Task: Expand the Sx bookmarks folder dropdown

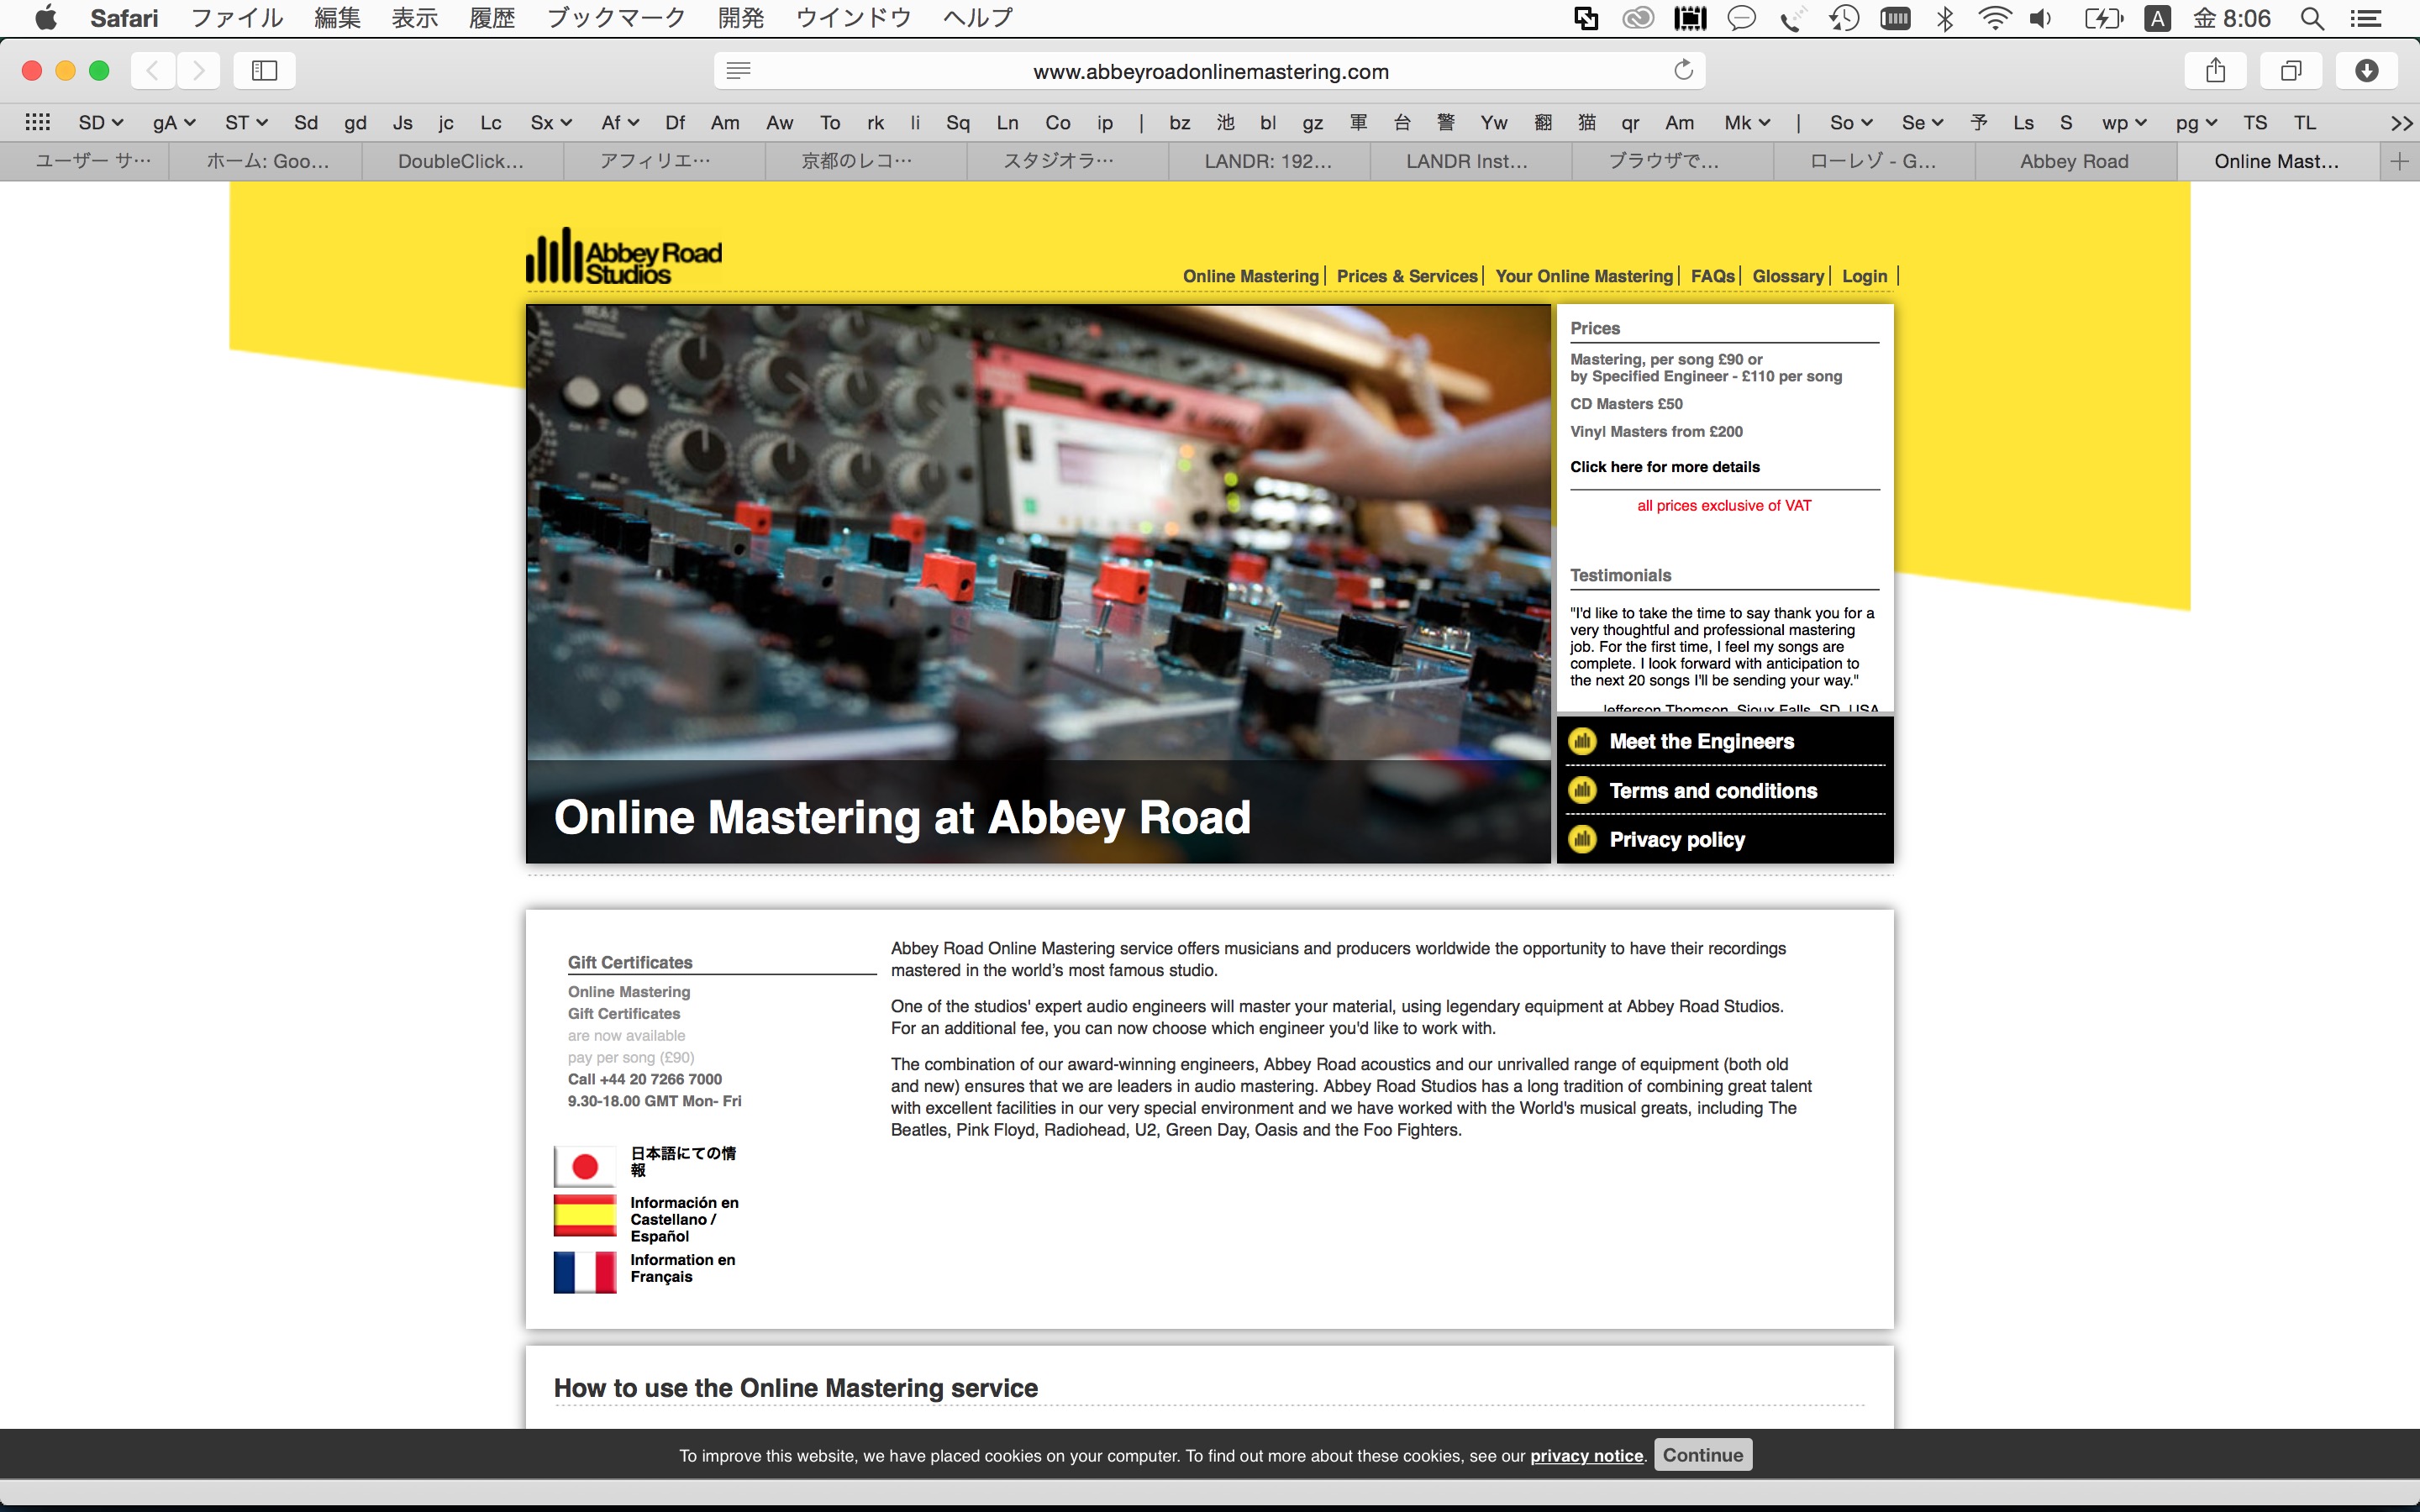Action: pyautogui.click(x=551, y=122)
